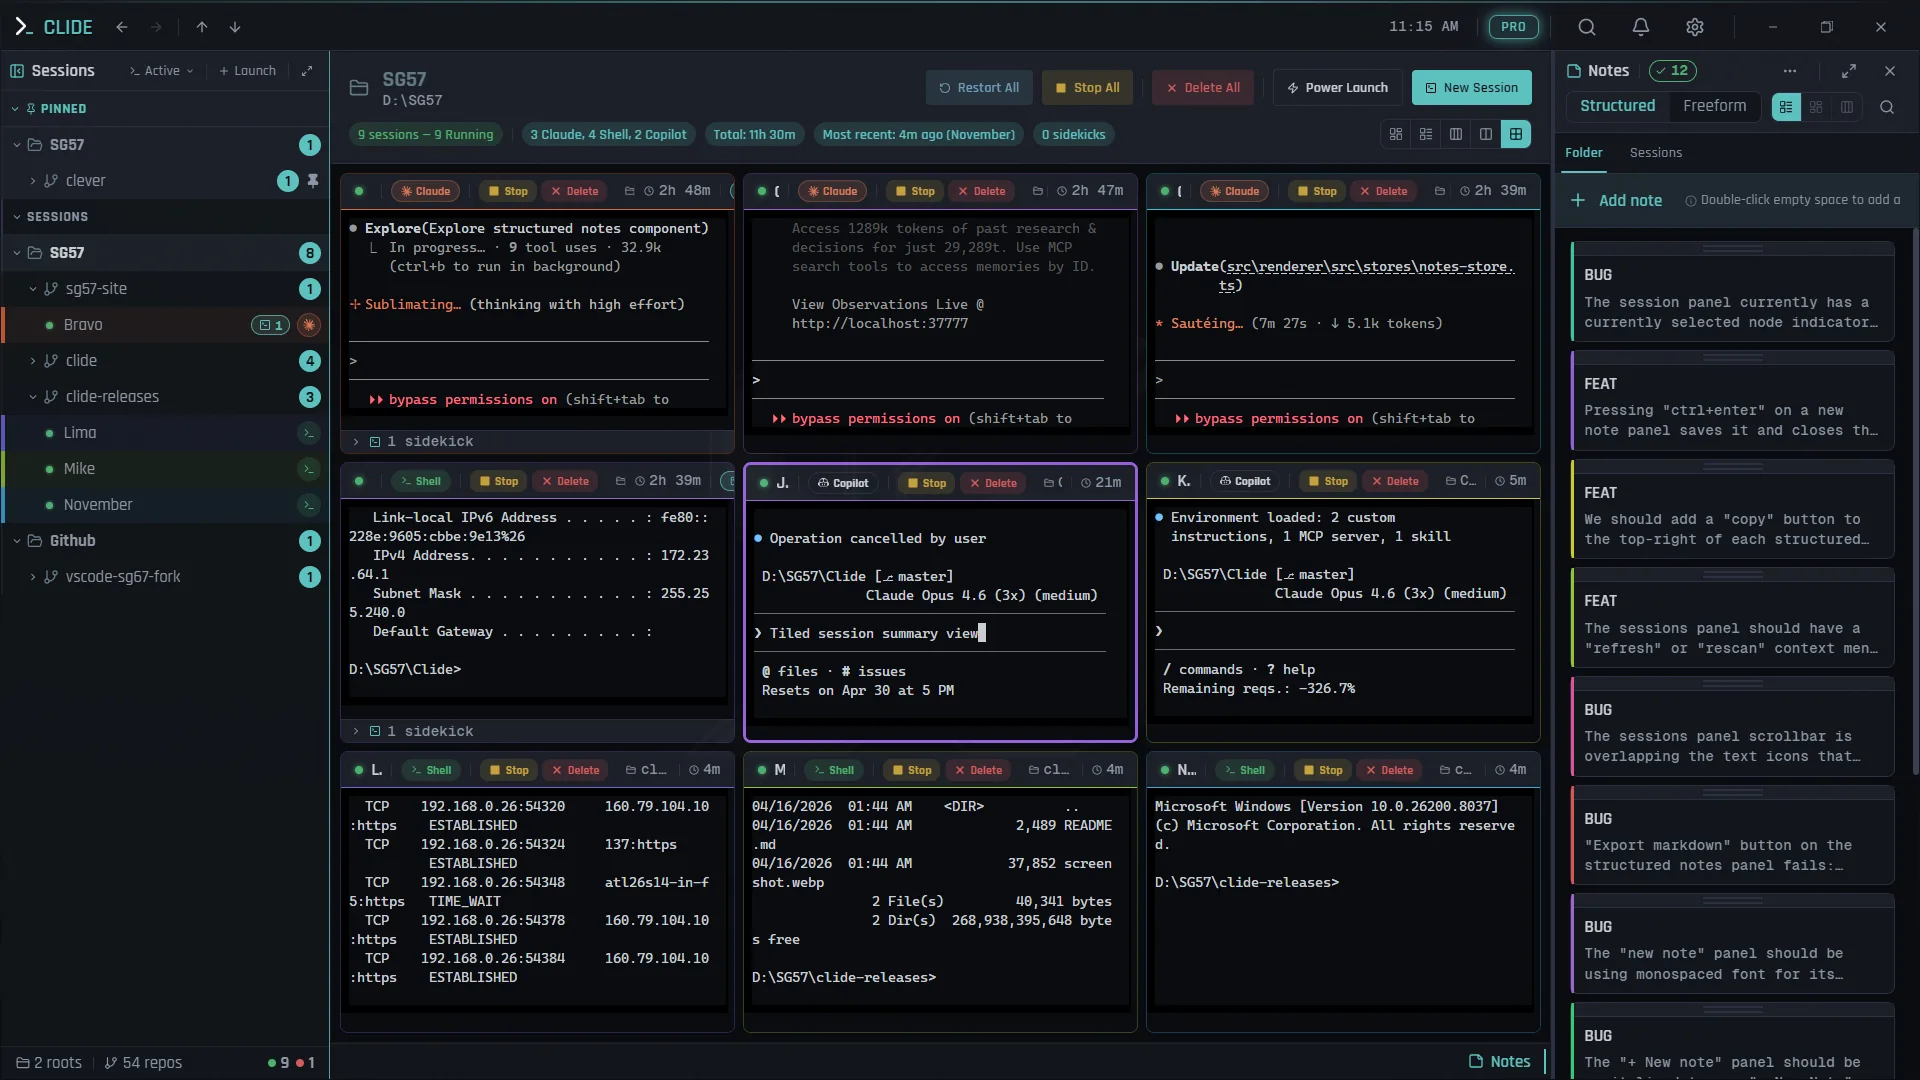The height and width of the screenshot is (1080, 1920).
Task: Expand the vscode-sg67-fork repo node
Action: [x=32, y=577]
